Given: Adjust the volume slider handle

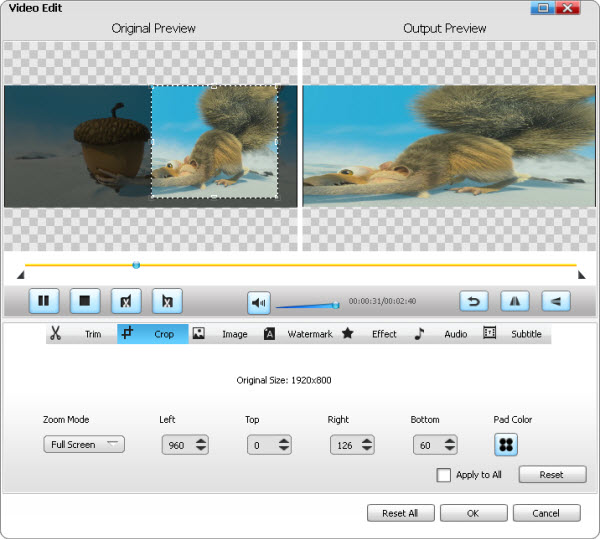Looking at the screenshot, I should [336, 305].
